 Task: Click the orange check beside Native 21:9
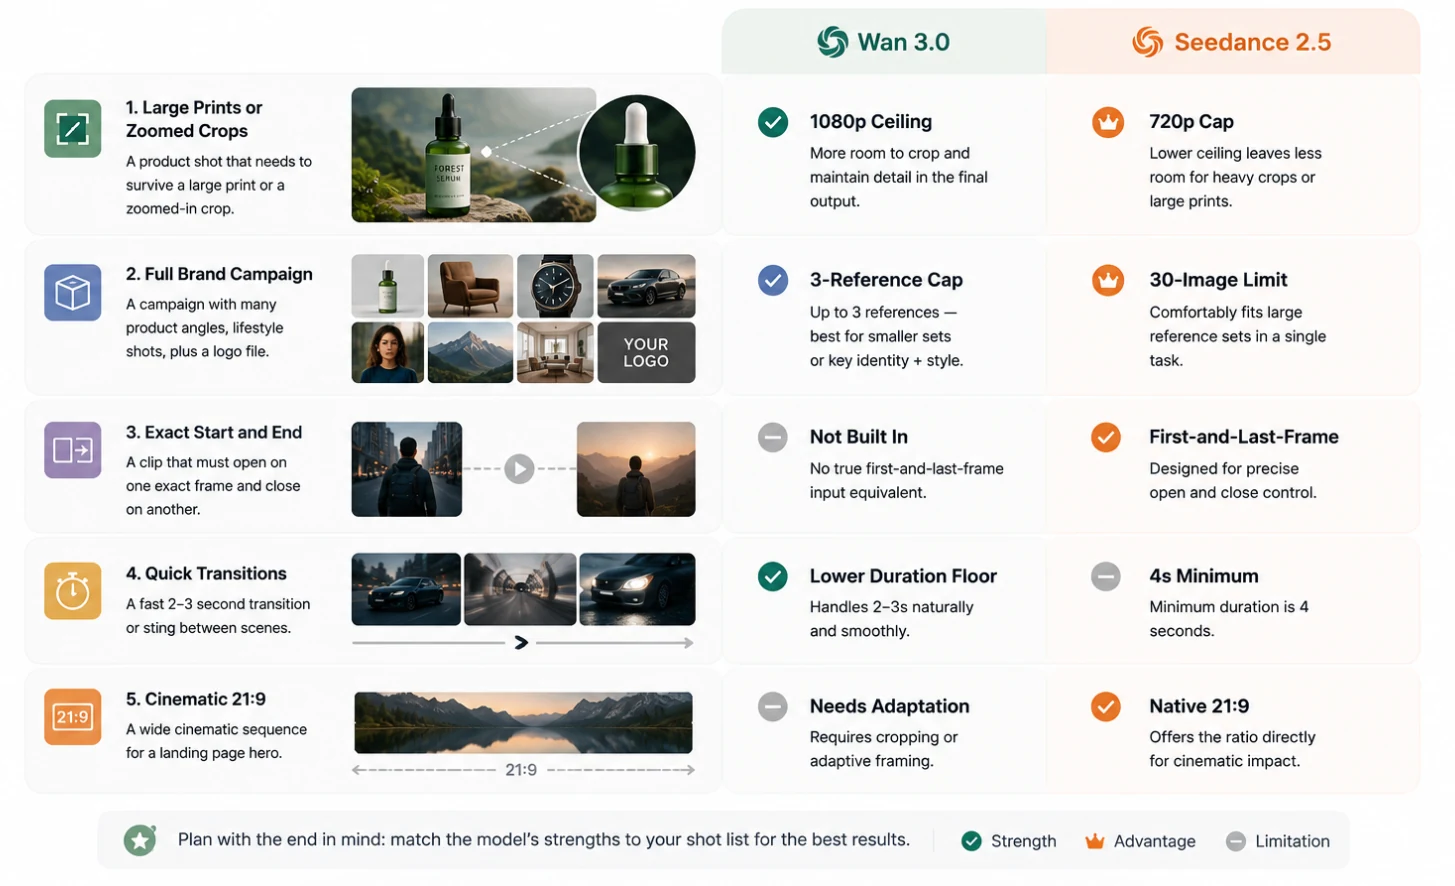pyautogui.click(x=1105, y=706)
